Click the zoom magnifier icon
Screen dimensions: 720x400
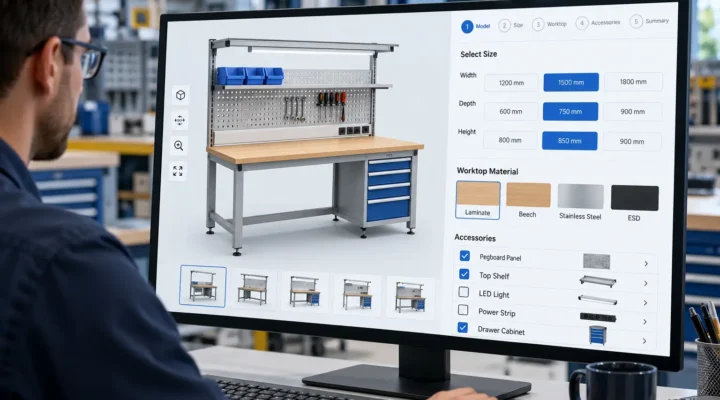(179, 146)
